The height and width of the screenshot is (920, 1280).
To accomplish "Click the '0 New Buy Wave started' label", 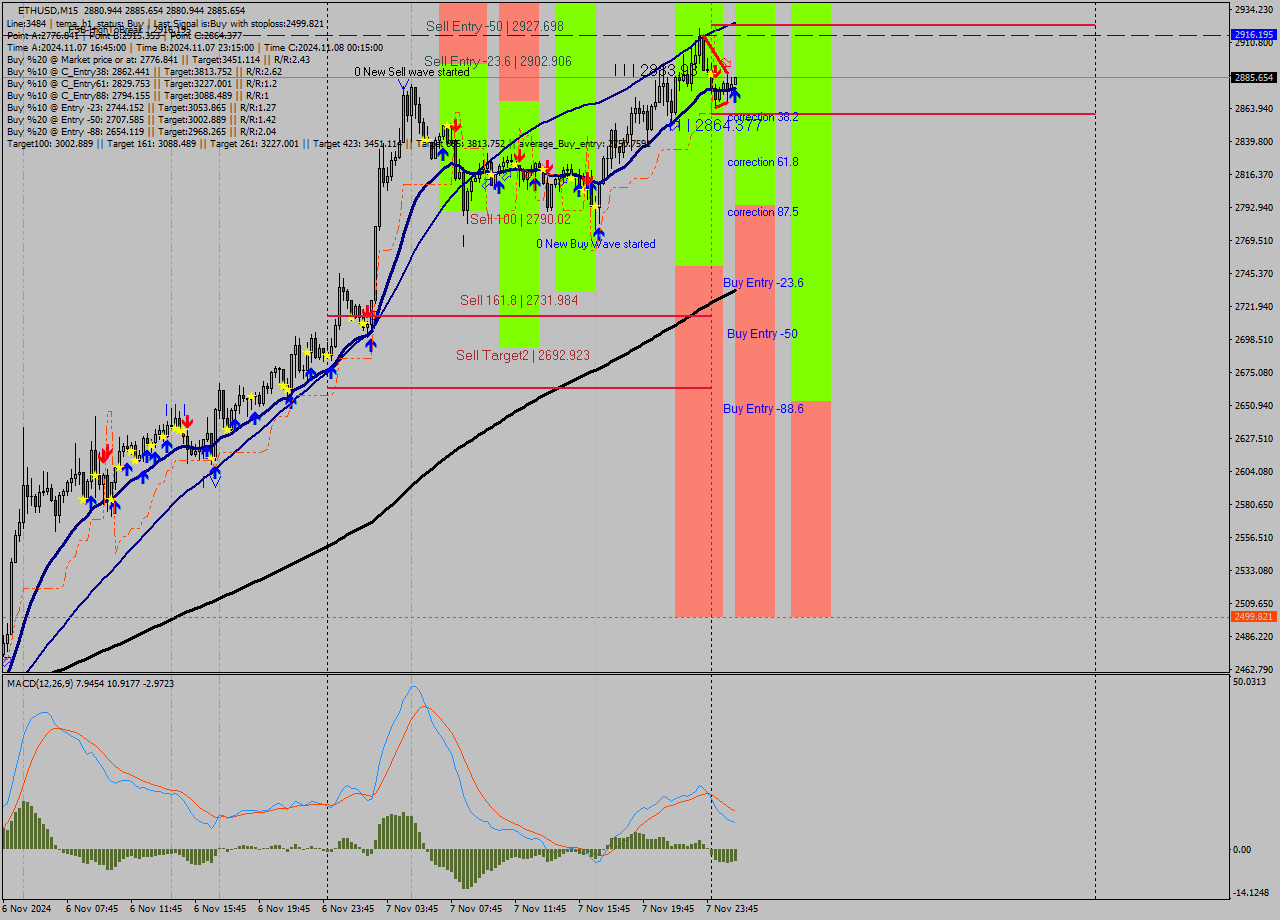I will [596, 244].
